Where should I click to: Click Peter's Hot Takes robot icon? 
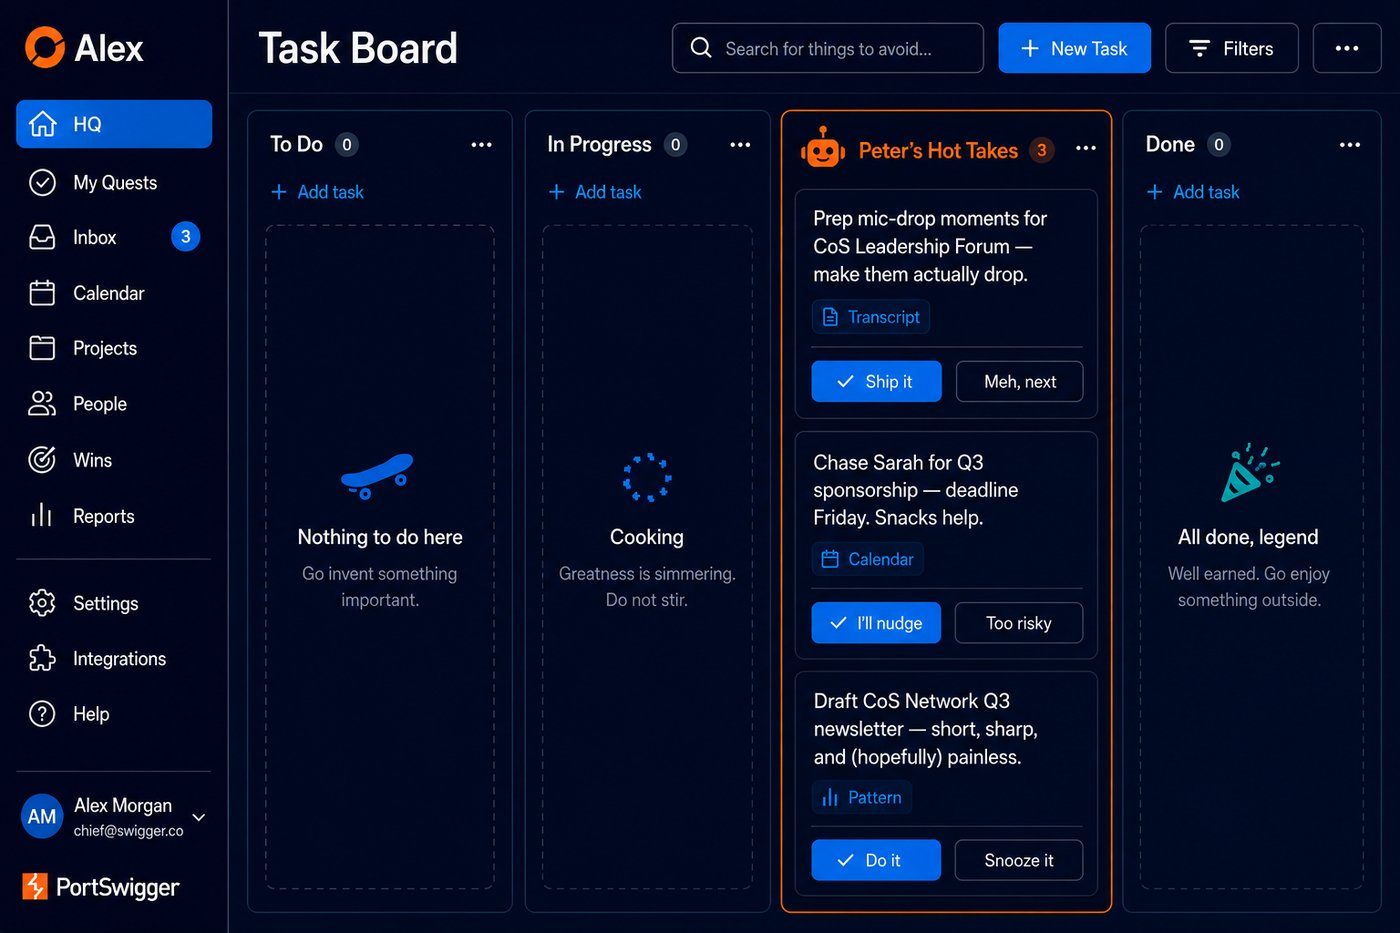coord(822,149)
